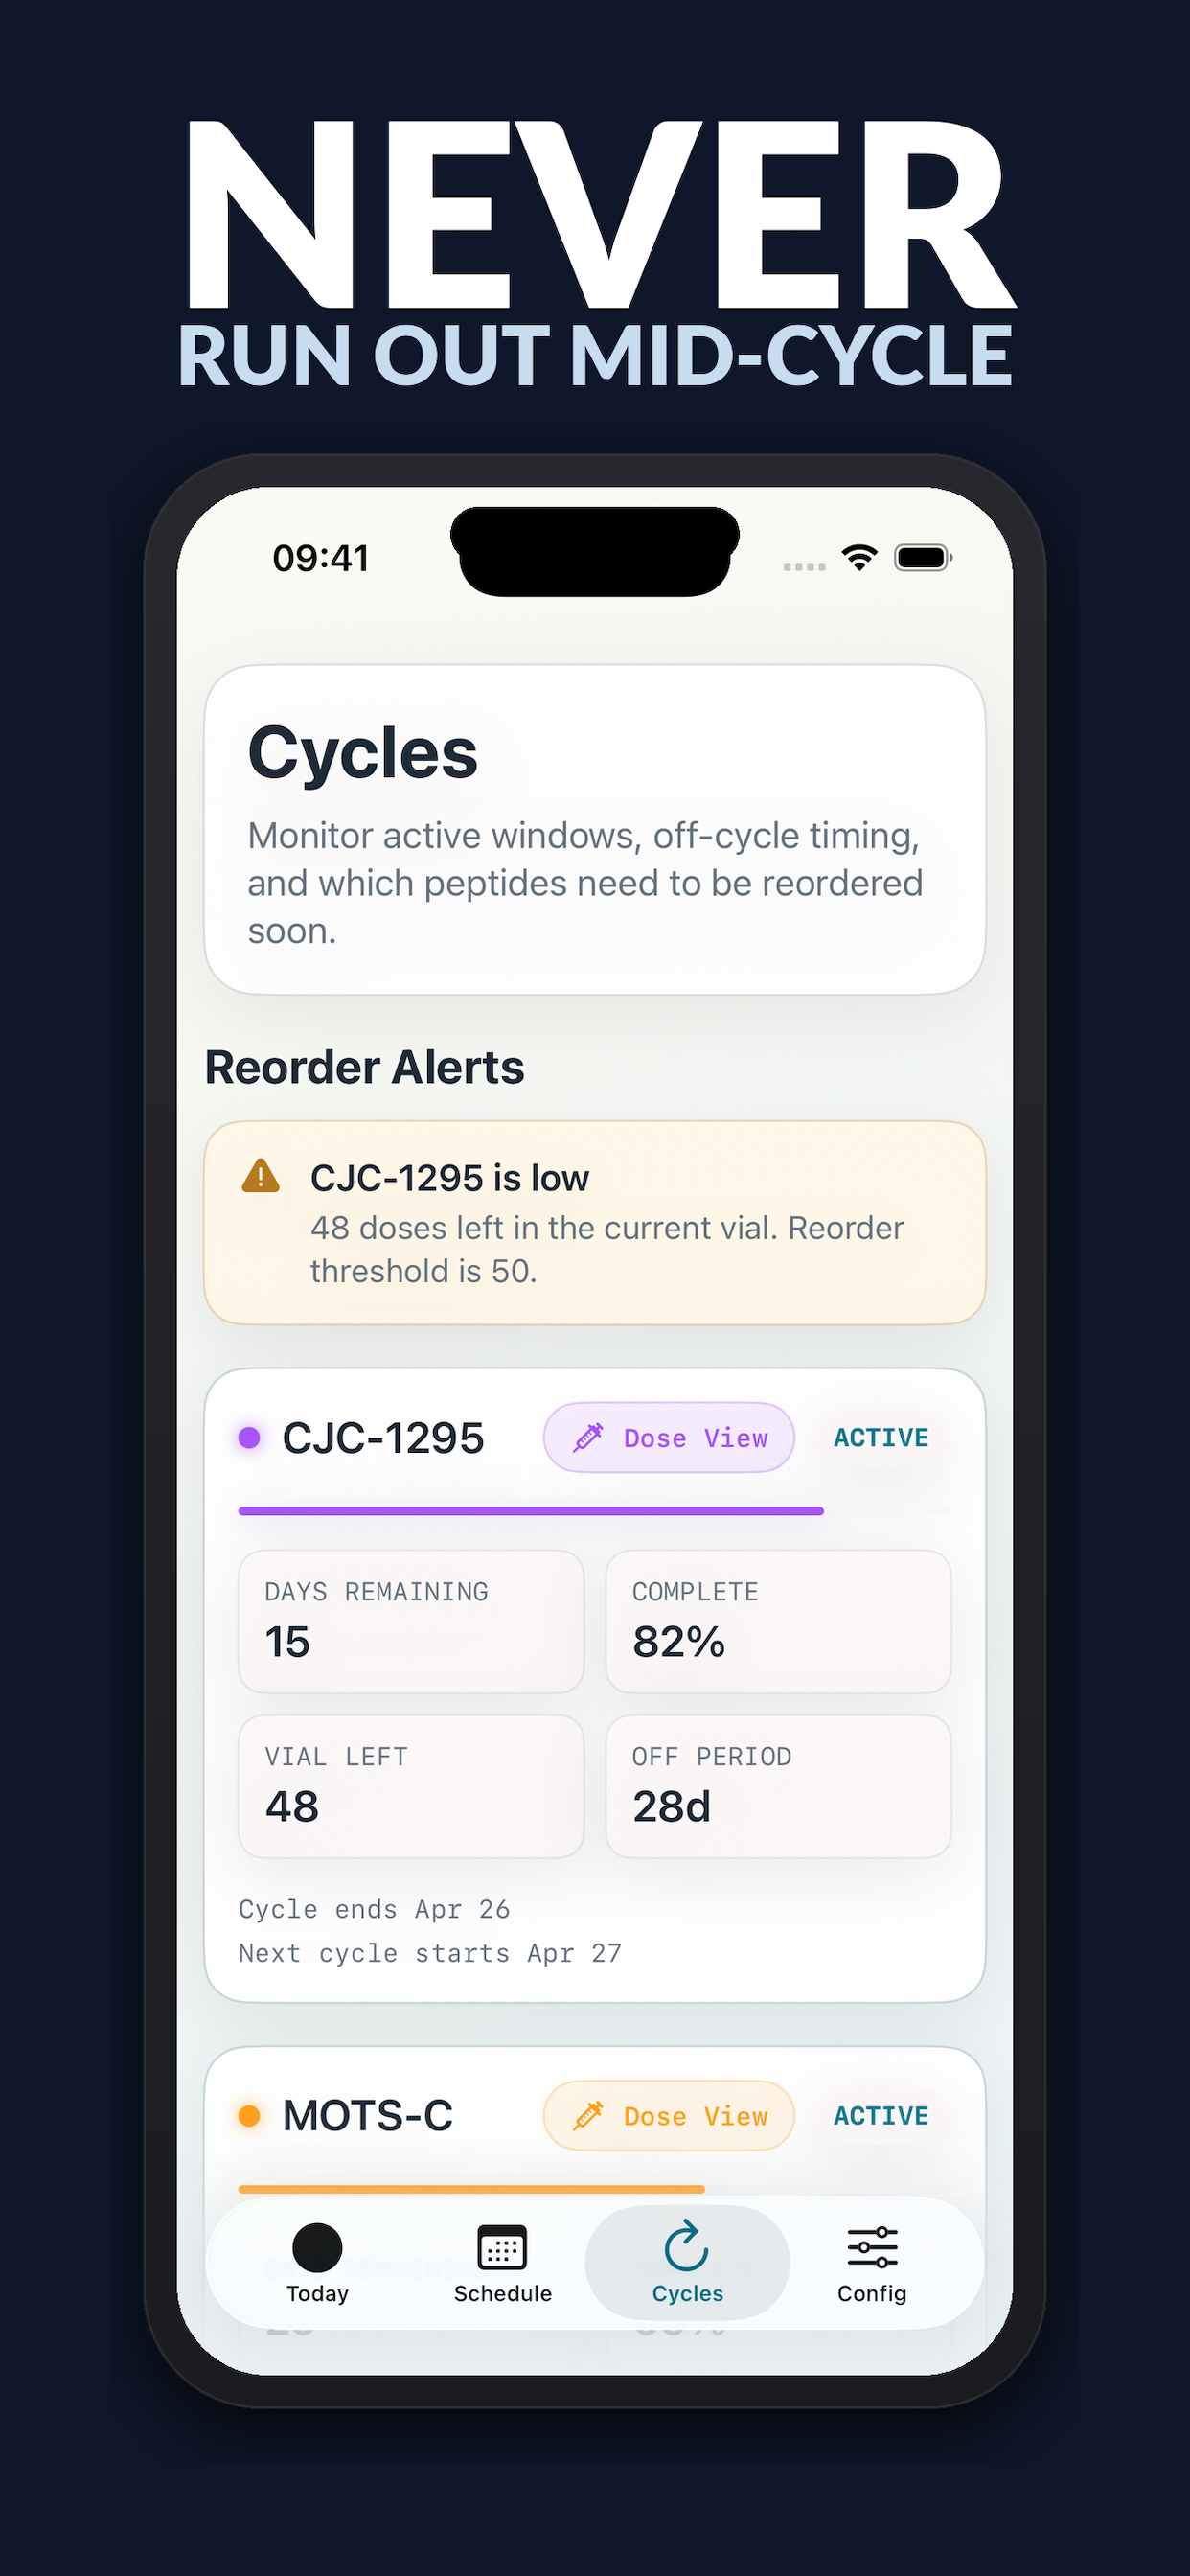This screenshot has width=1190, height=2576.
Task: Open Dose View for MOTS-C
Action: 668,2115
